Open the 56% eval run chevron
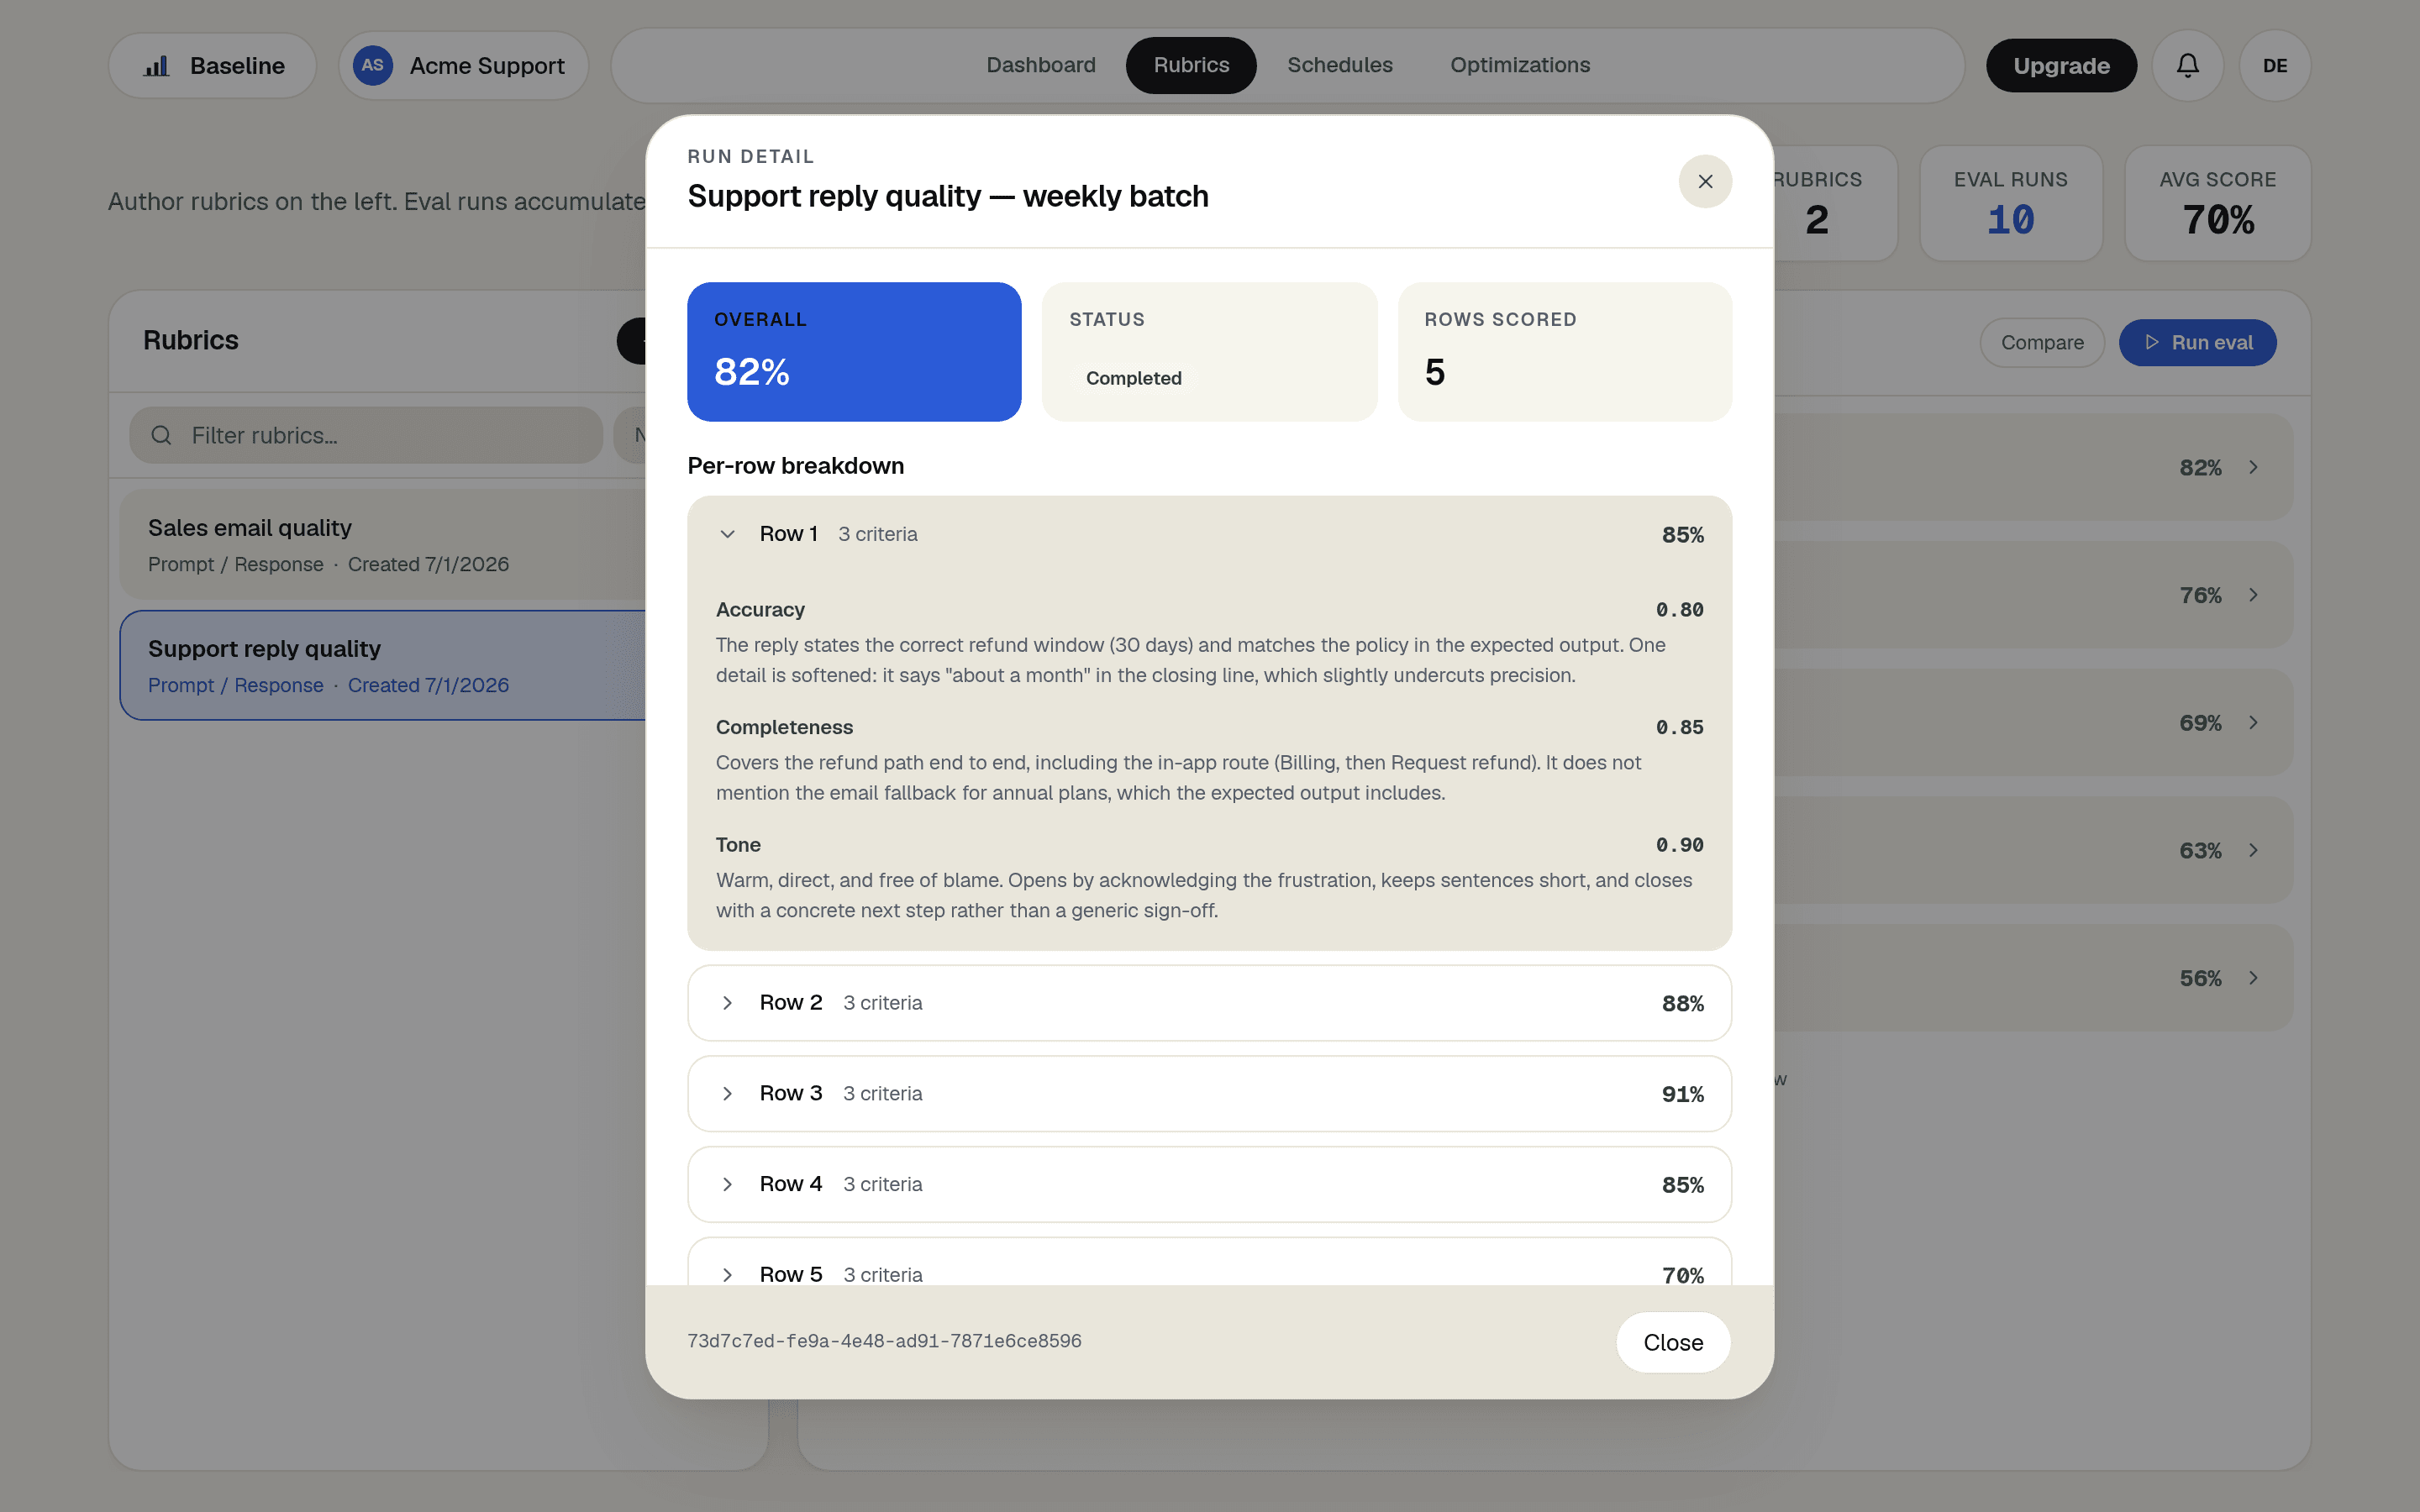2420x1512 pixels. pos(2253,978)
